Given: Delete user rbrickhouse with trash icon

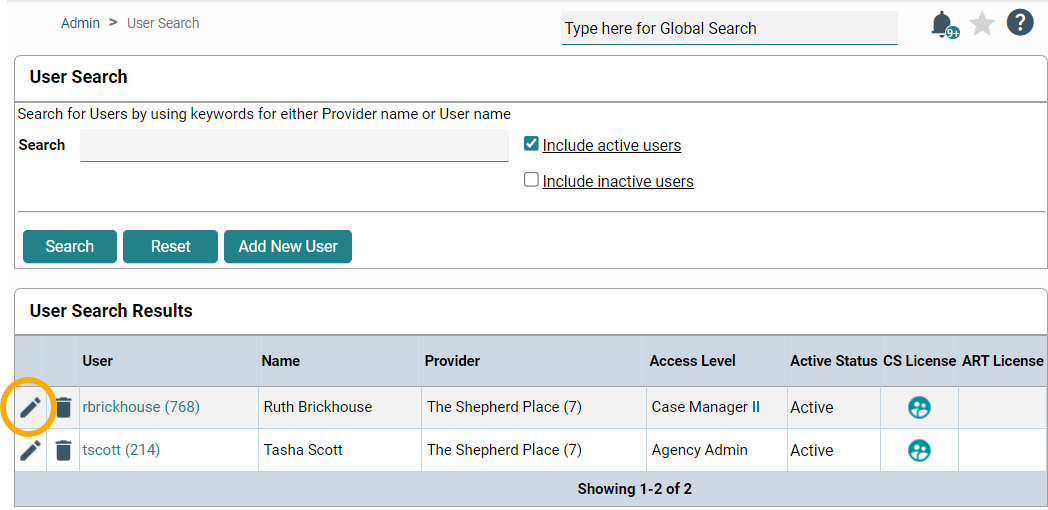Looking at the screenshot, I should click(64, 407).
